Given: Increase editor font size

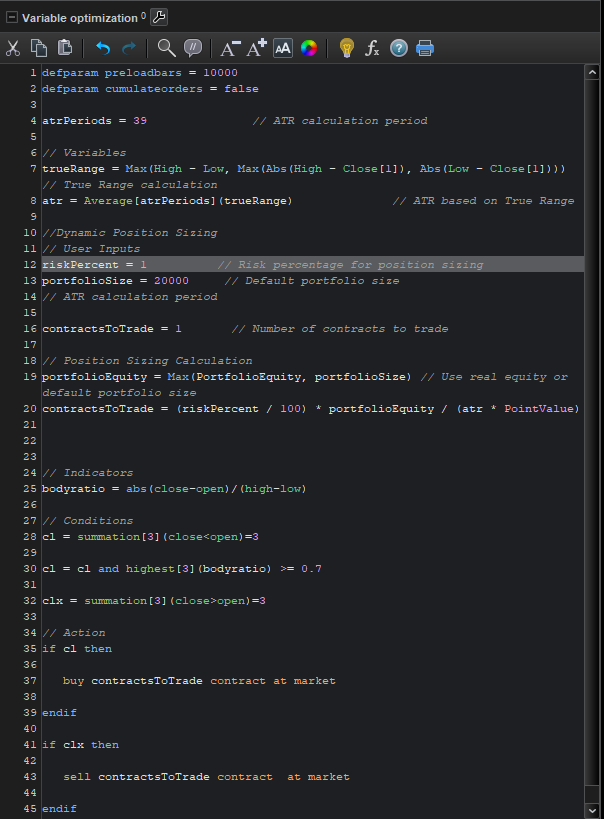Looking at the screenshot, I should tap(257, 48).
